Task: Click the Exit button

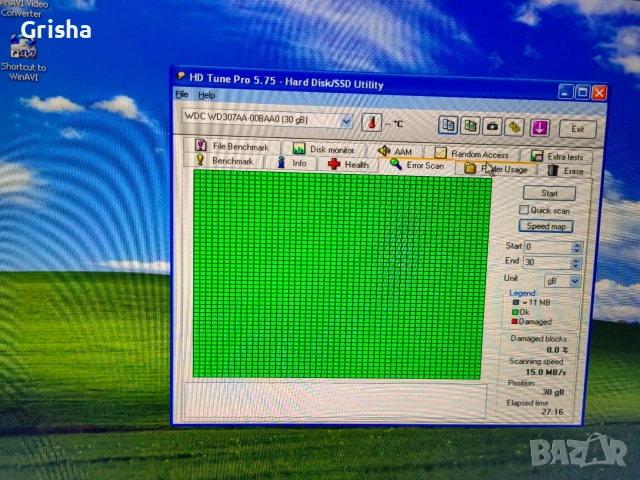Action: [x=578, y=129]
